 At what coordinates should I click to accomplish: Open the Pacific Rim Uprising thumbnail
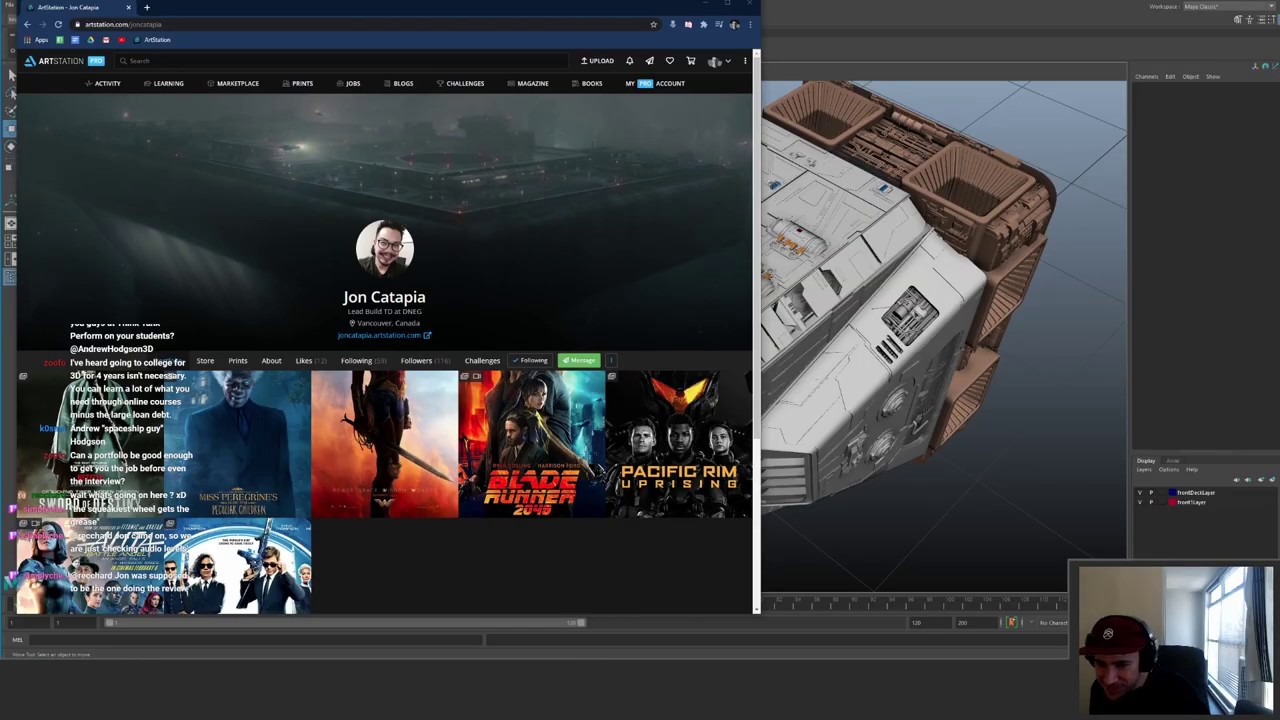pyautogui.click(x=679, y=445)
